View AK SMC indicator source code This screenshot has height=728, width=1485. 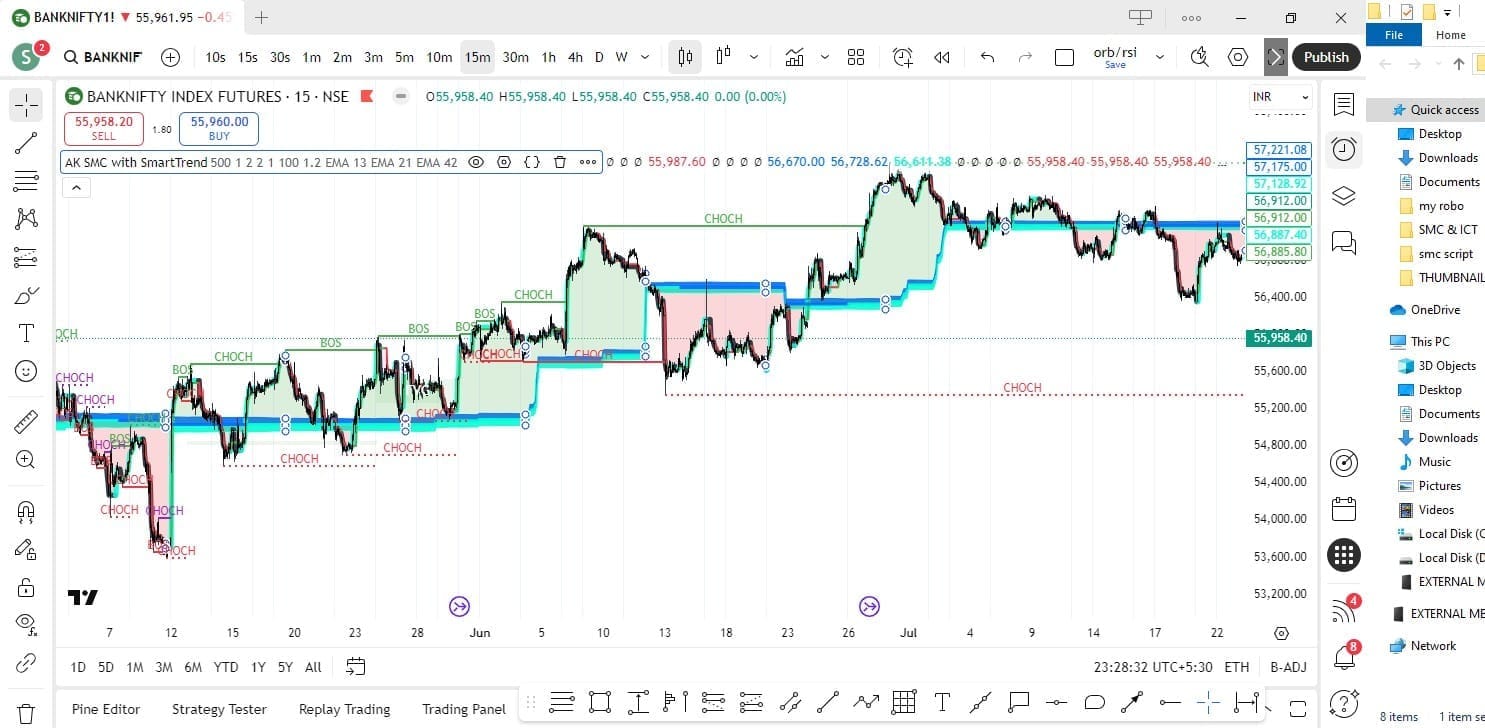(532, 162)
